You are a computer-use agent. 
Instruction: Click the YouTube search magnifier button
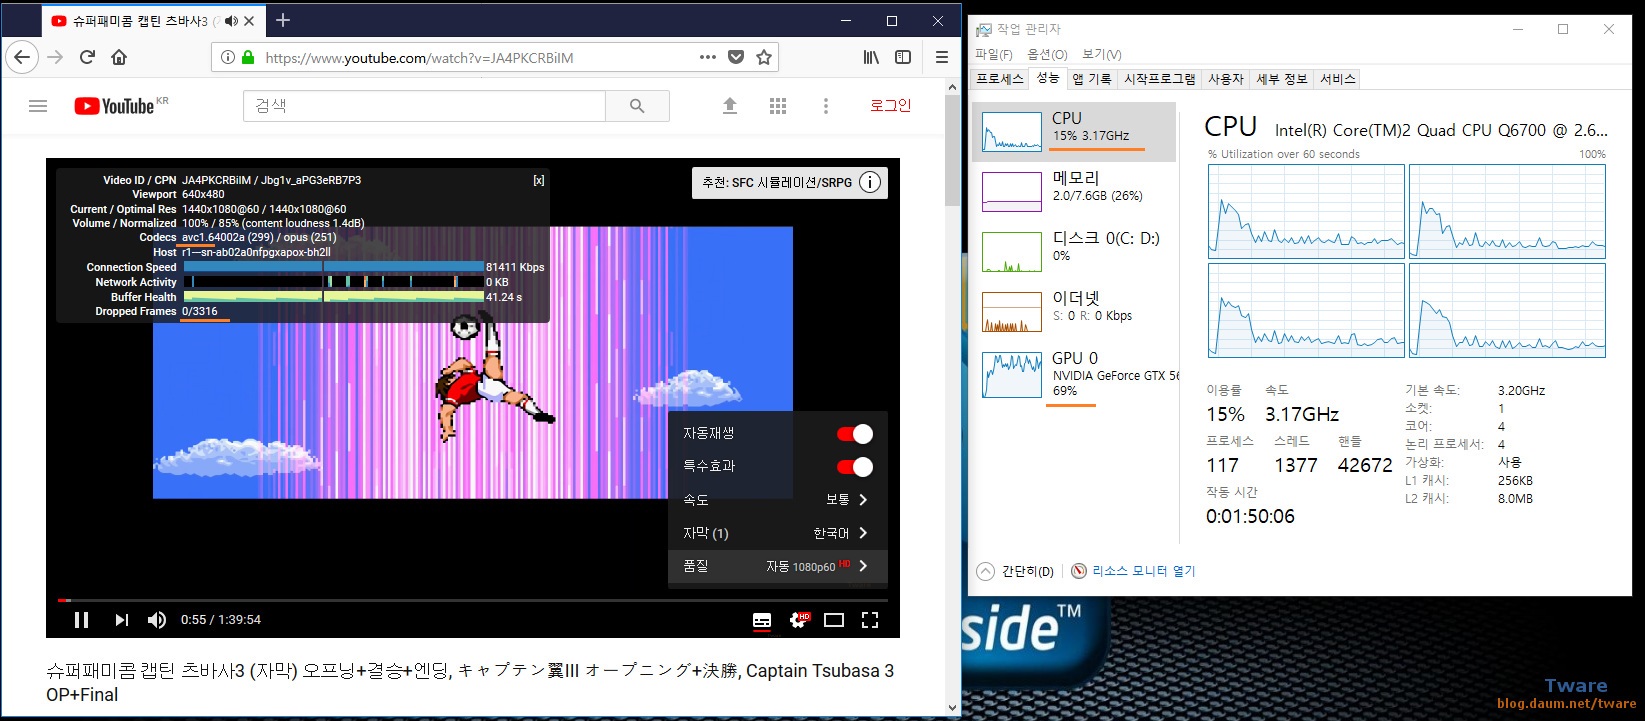tap(637, 106)
